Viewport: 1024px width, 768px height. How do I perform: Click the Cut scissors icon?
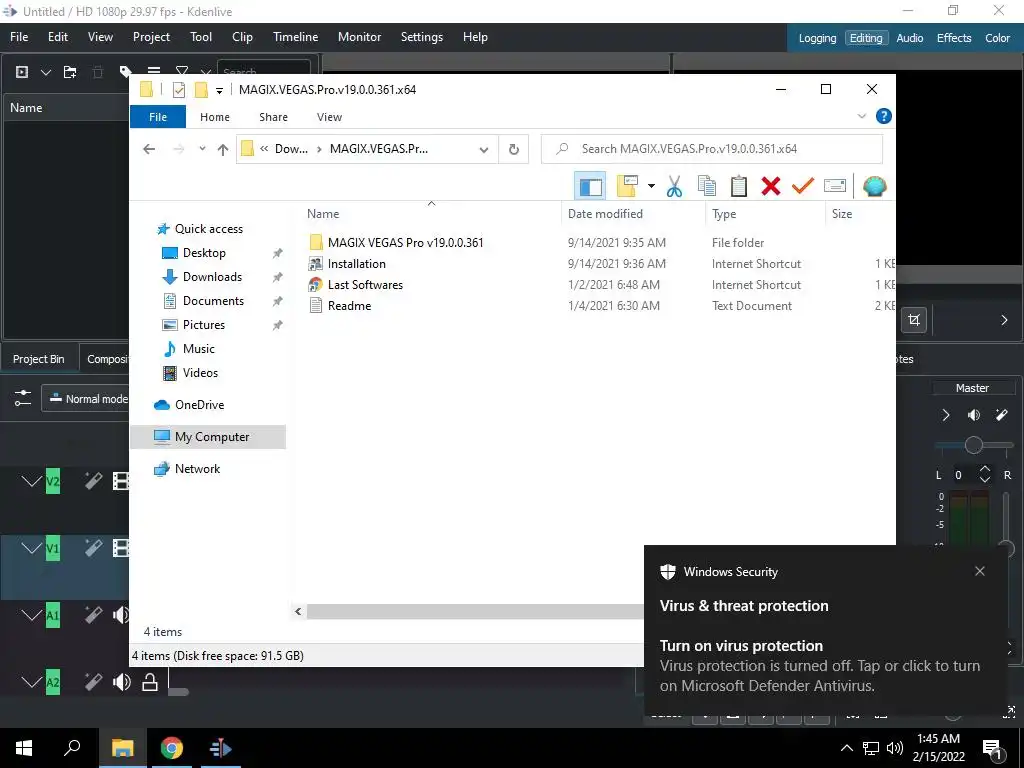[x=674, y=187]
